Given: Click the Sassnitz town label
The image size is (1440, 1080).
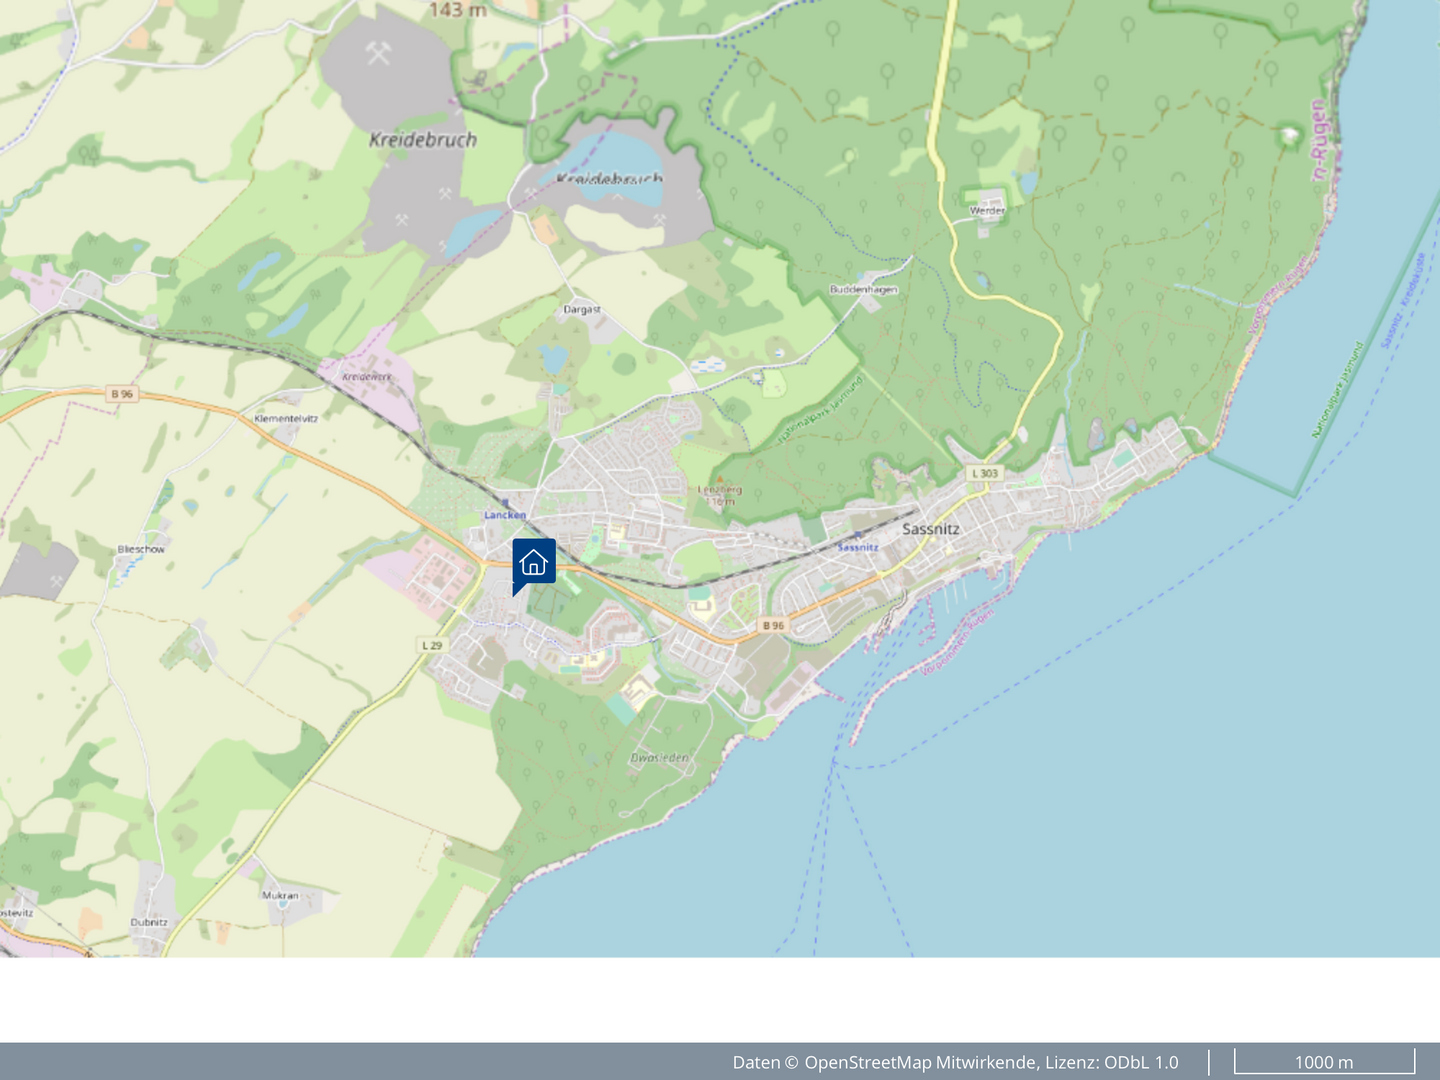Looking at the screenshot, I should point(930,528).
